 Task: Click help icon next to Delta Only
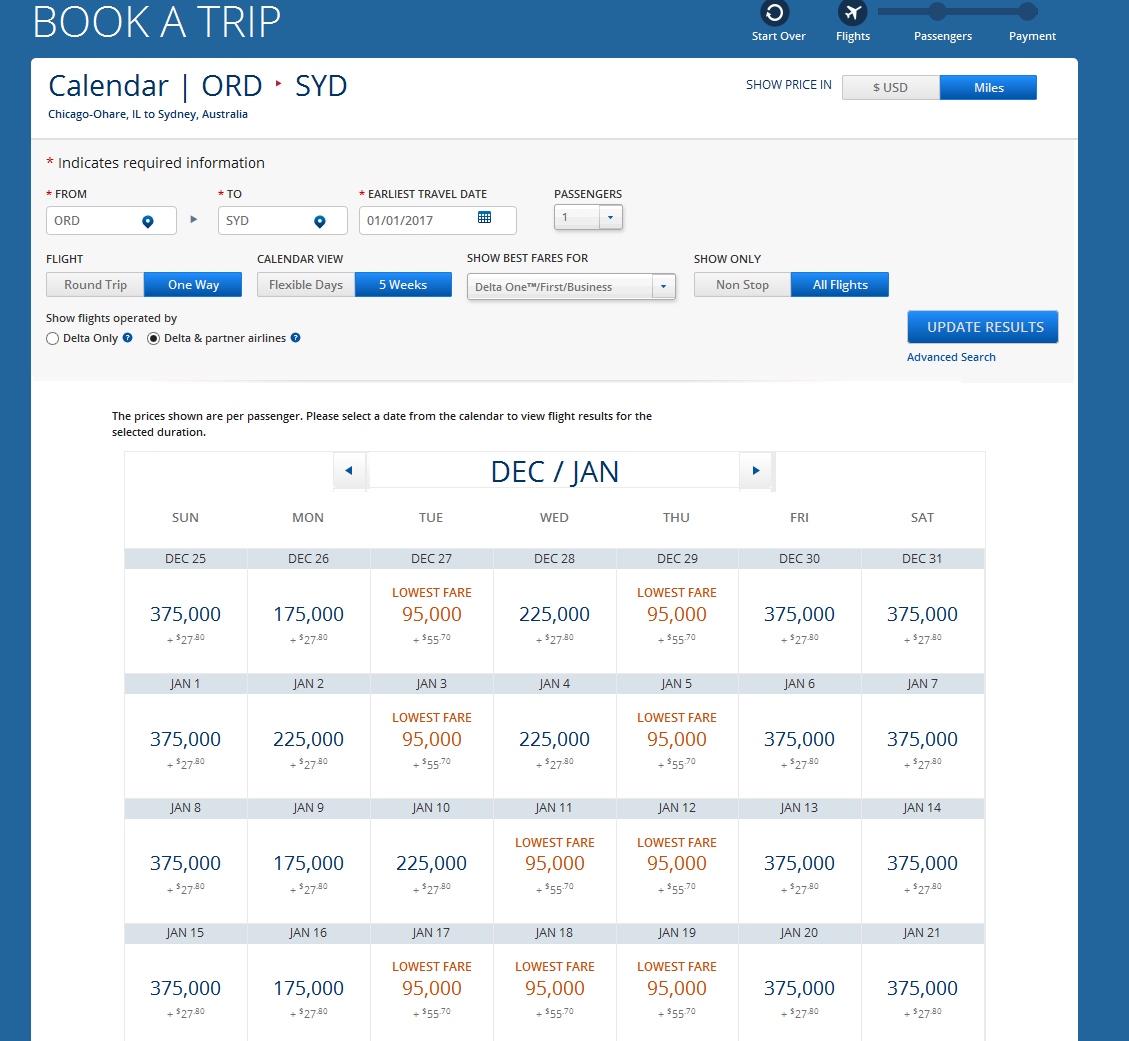[x=128, y=338]
